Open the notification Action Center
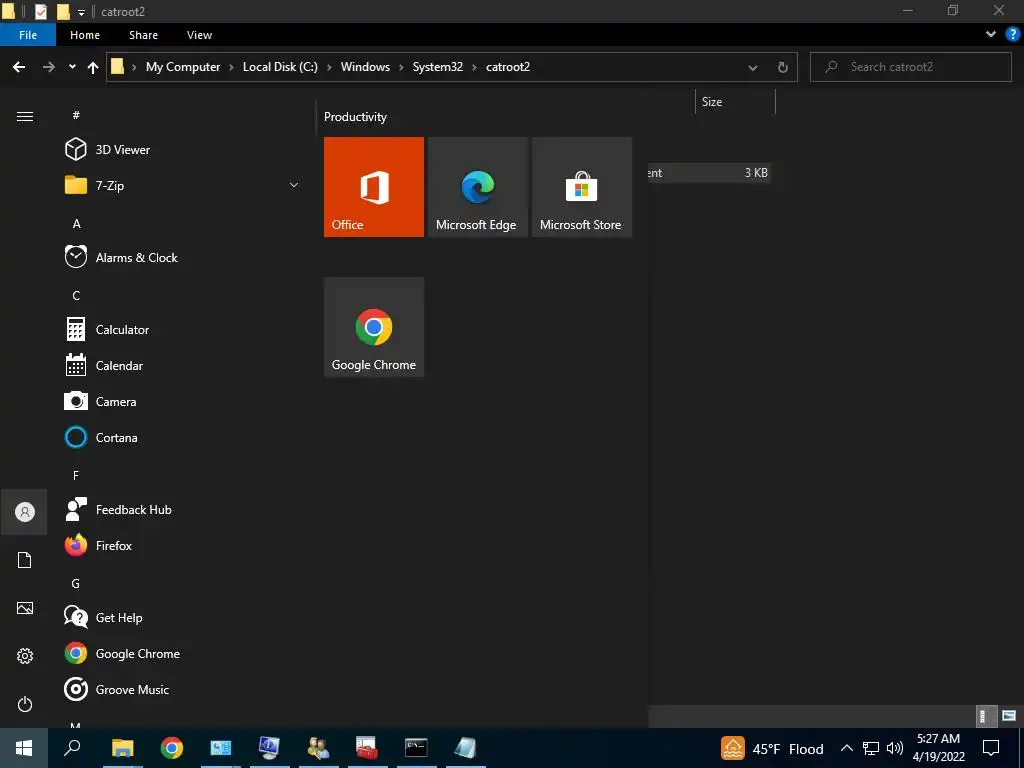Viewport: 1024px width, 768px height. click(x=991, y=748)
